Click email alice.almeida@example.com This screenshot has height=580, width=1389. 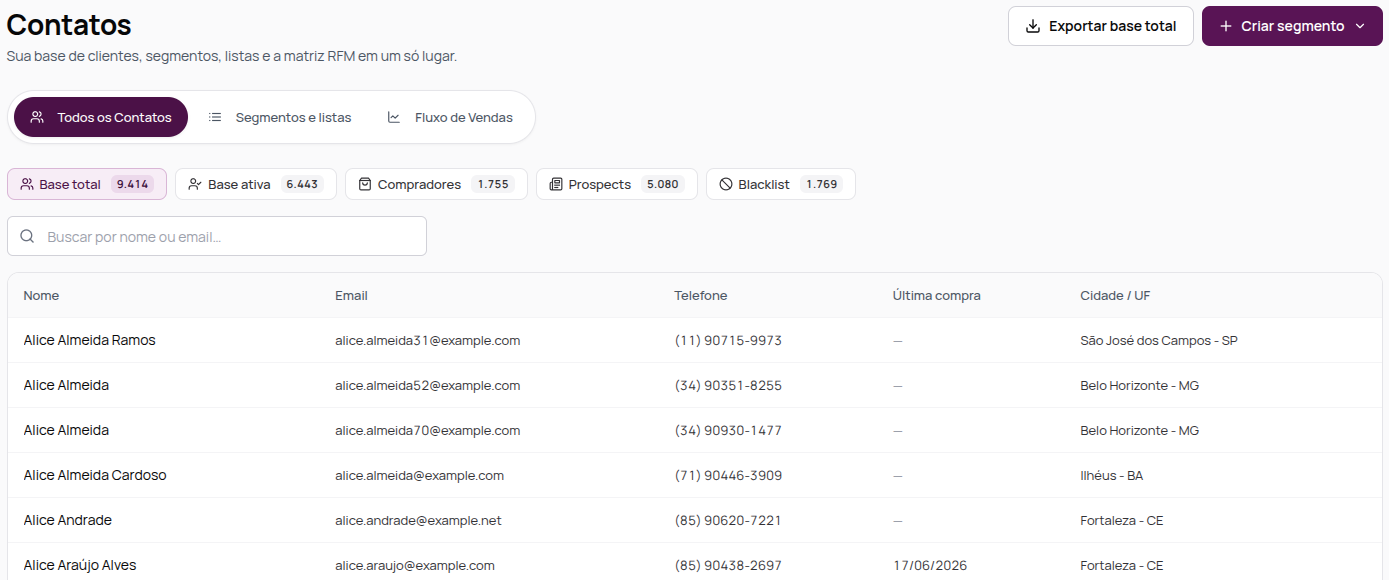pos(420,475)
